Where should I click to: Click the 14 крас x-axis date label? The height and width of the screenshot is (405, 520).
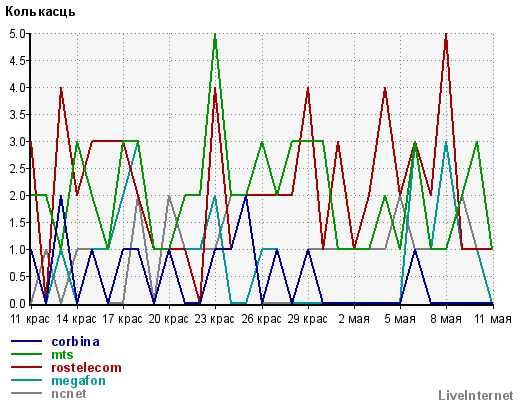click(x=76, y=319)
